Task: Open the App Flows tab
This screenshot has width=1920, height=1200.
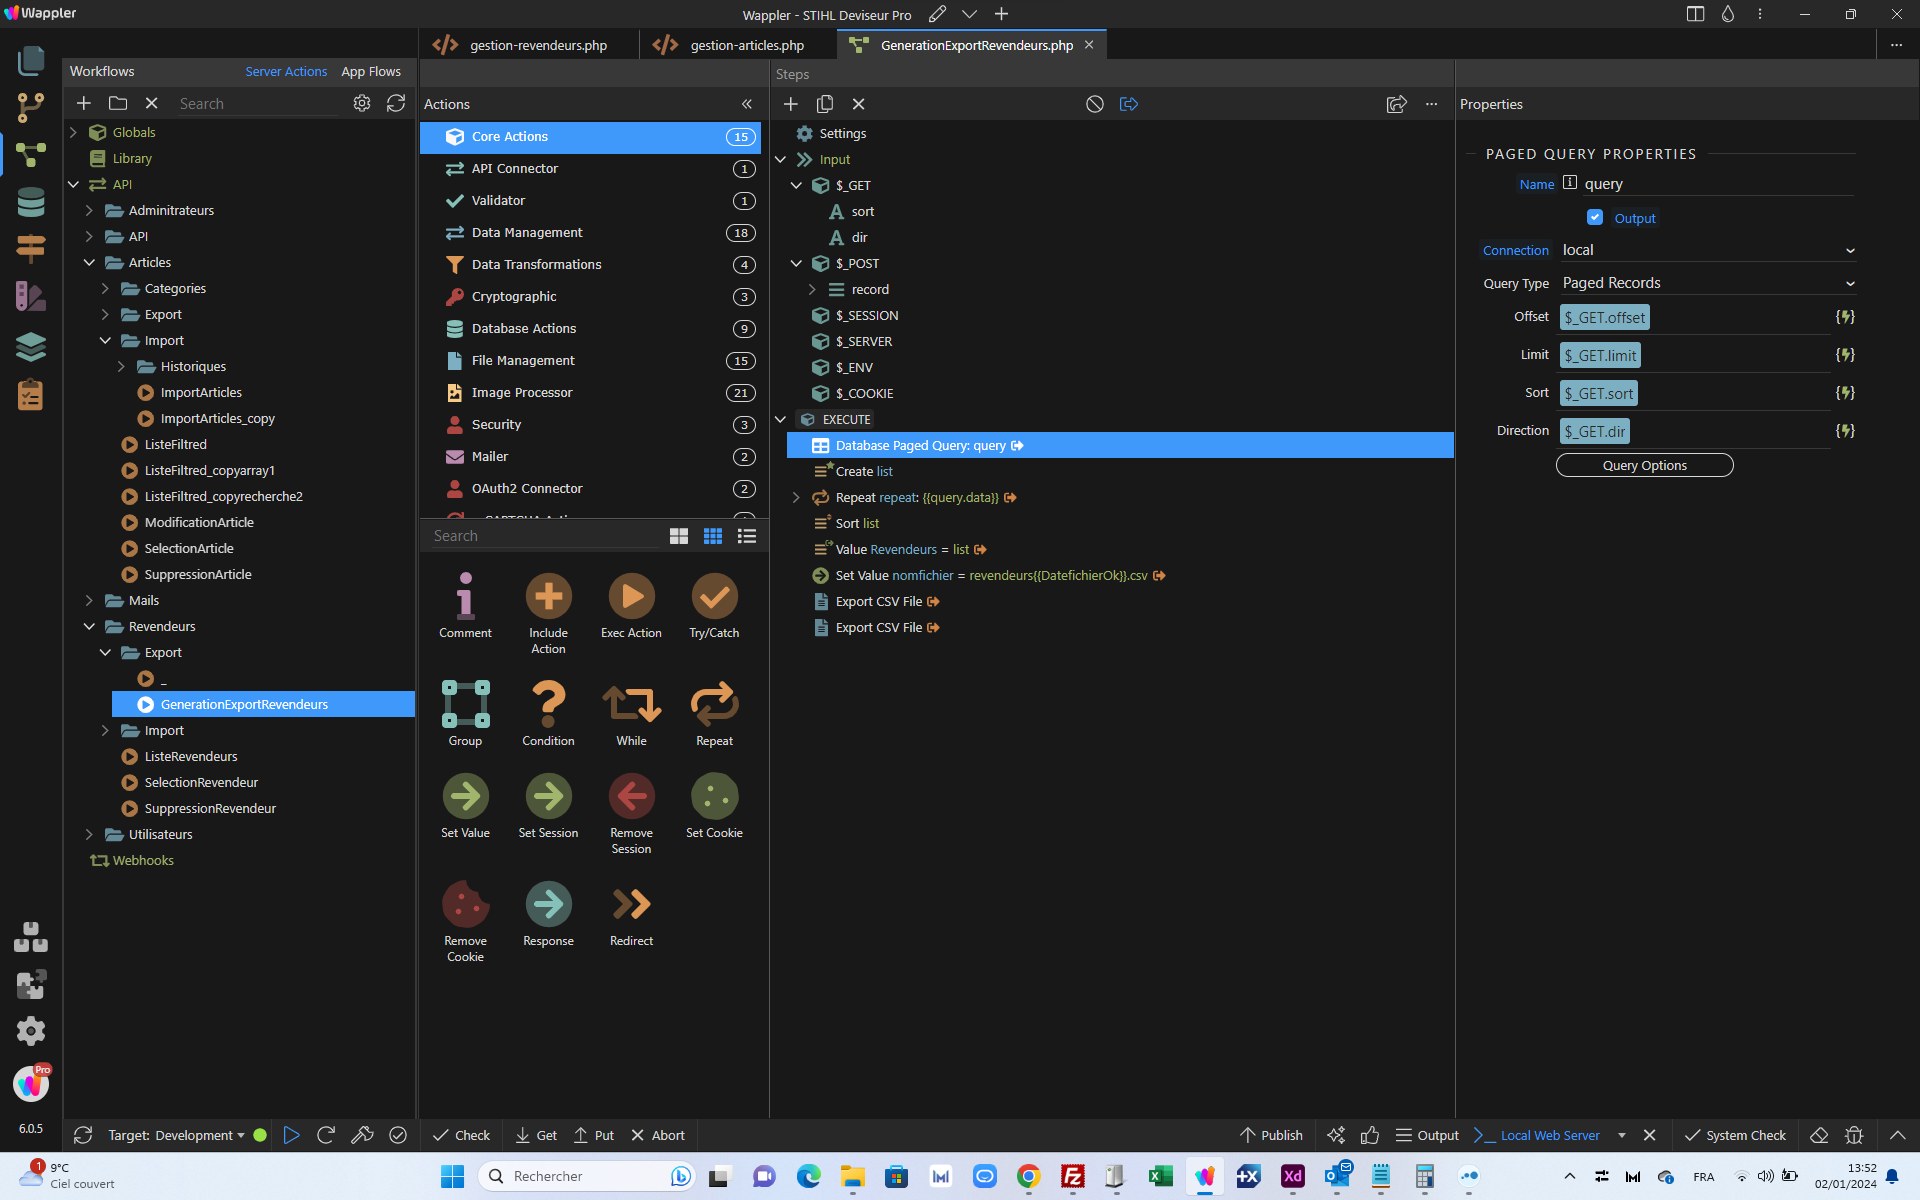Action: 371,72
